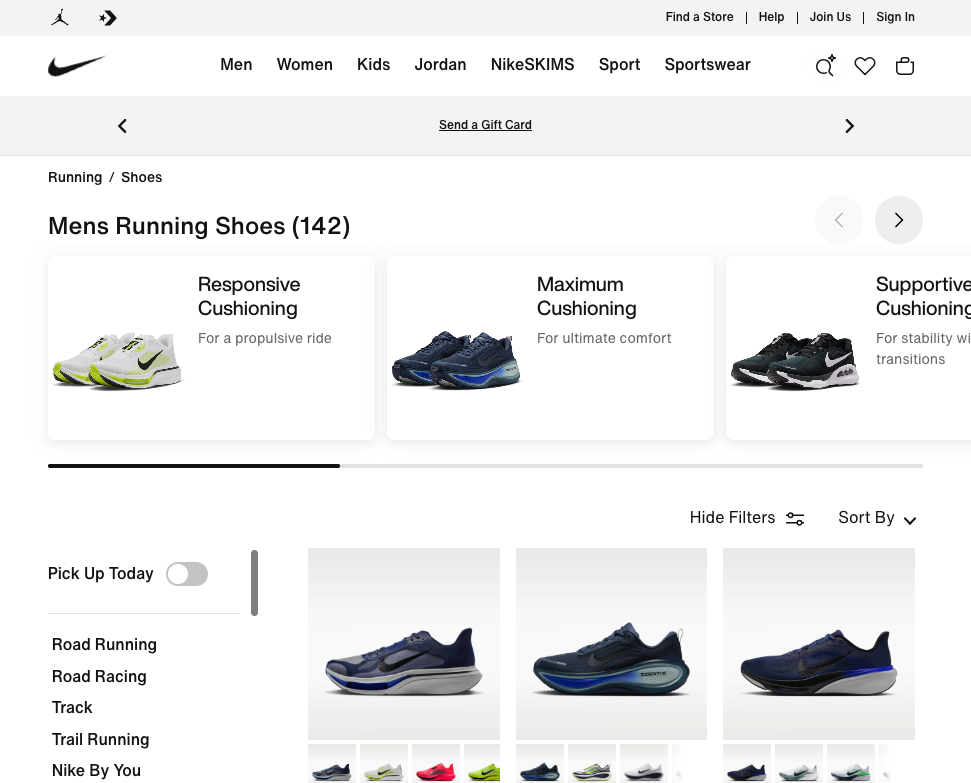Open the Jordan menu

click(440, 64)
